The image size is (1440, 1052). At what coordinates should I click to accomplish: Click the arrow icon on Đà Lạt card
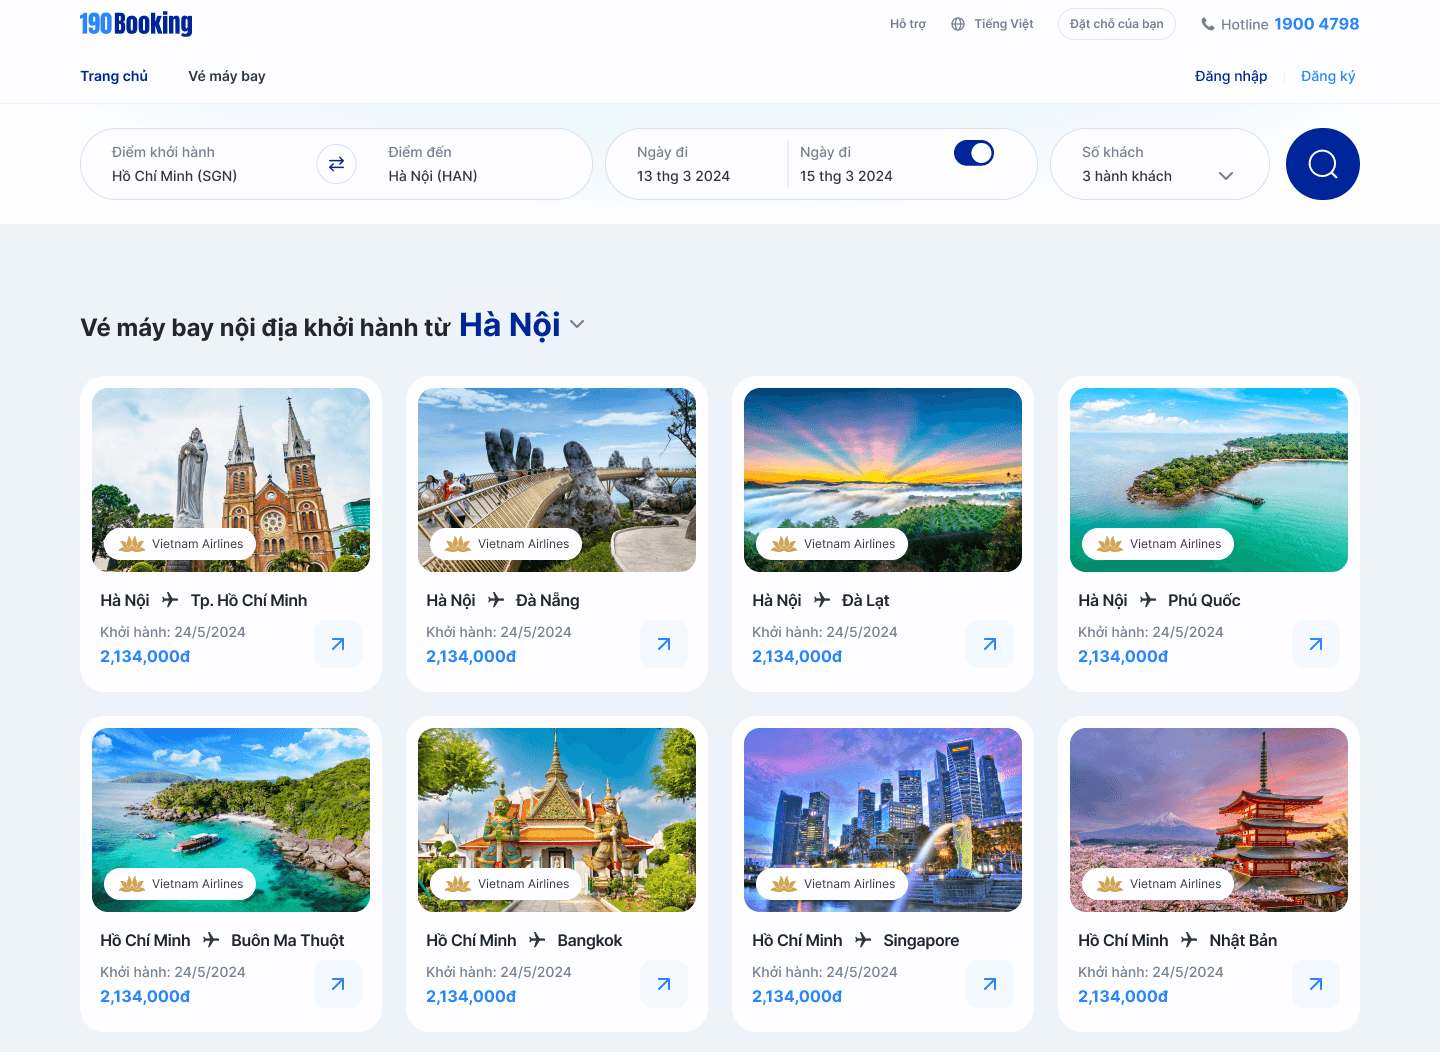pyautogui.click(x=990, y=644)
